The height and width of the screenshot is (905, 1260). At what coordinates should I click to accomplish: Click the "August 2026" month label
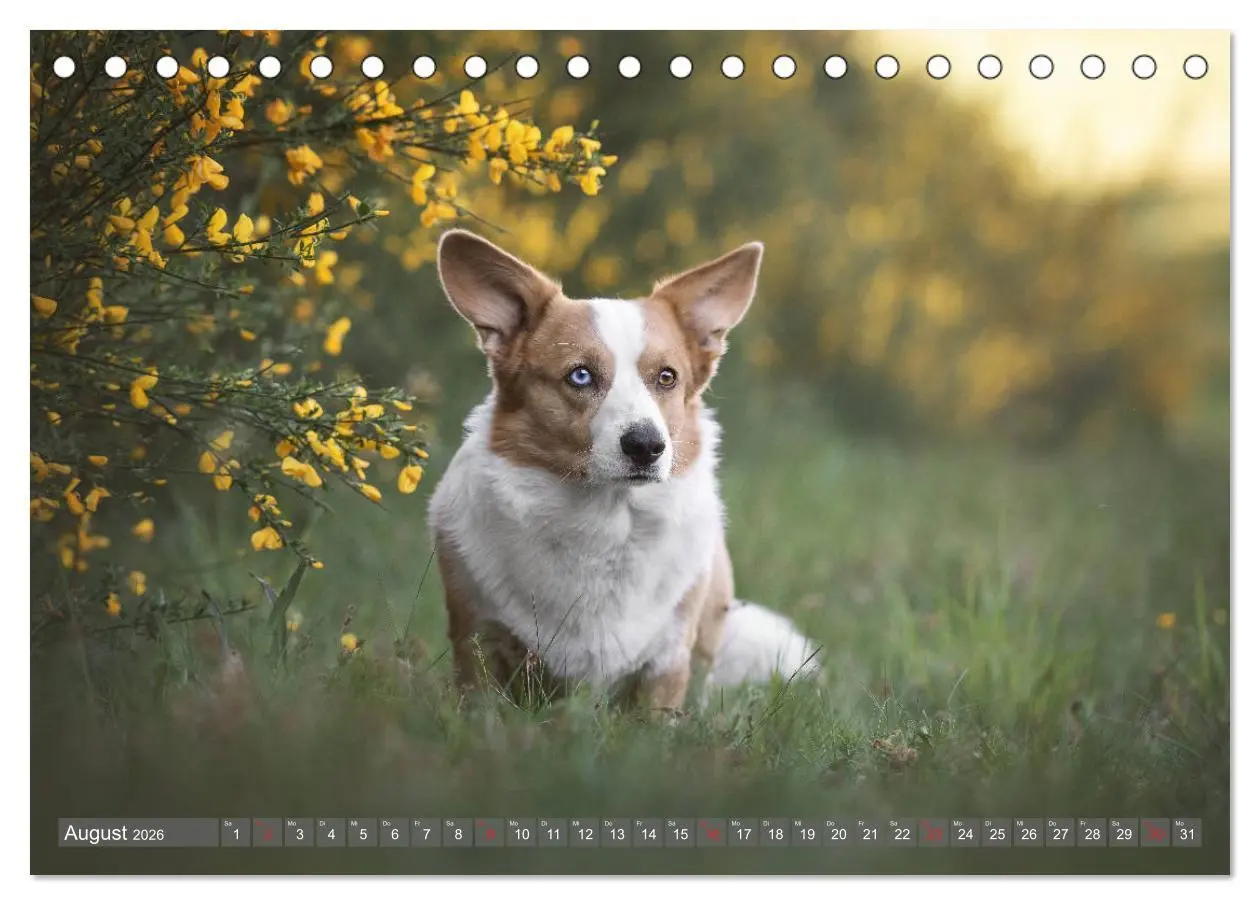pyautogui.click(x=114, y=833)
